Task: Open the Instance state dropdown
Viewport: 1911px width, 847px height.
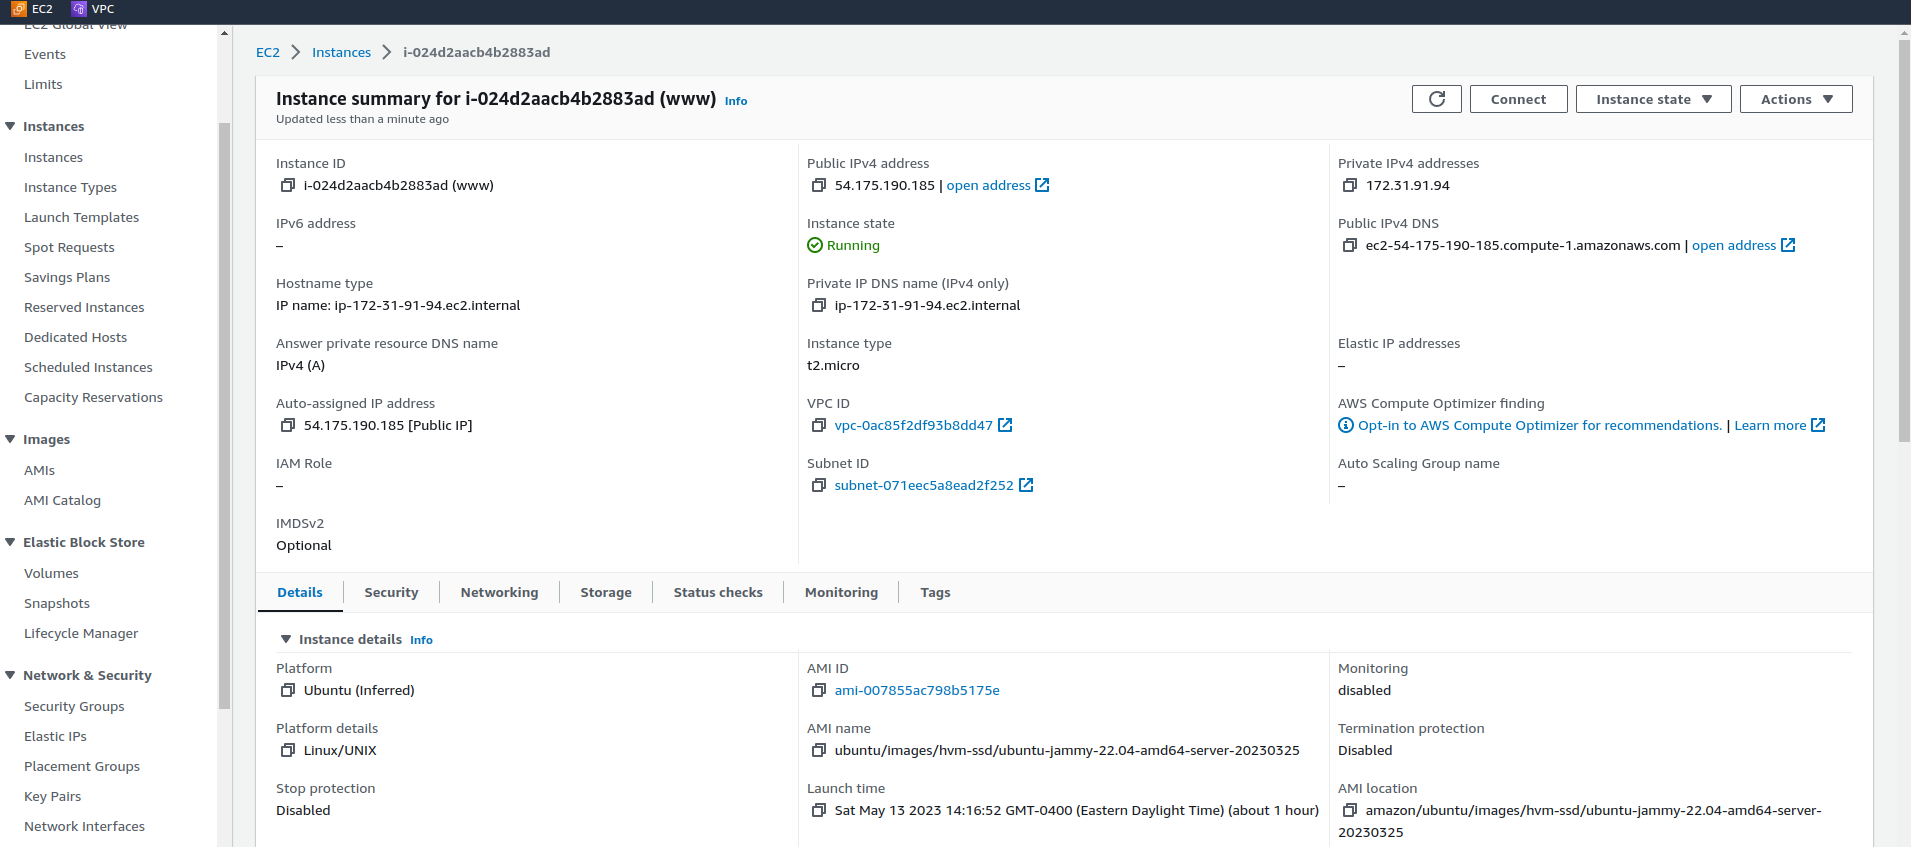Action: click(1653, 99)
